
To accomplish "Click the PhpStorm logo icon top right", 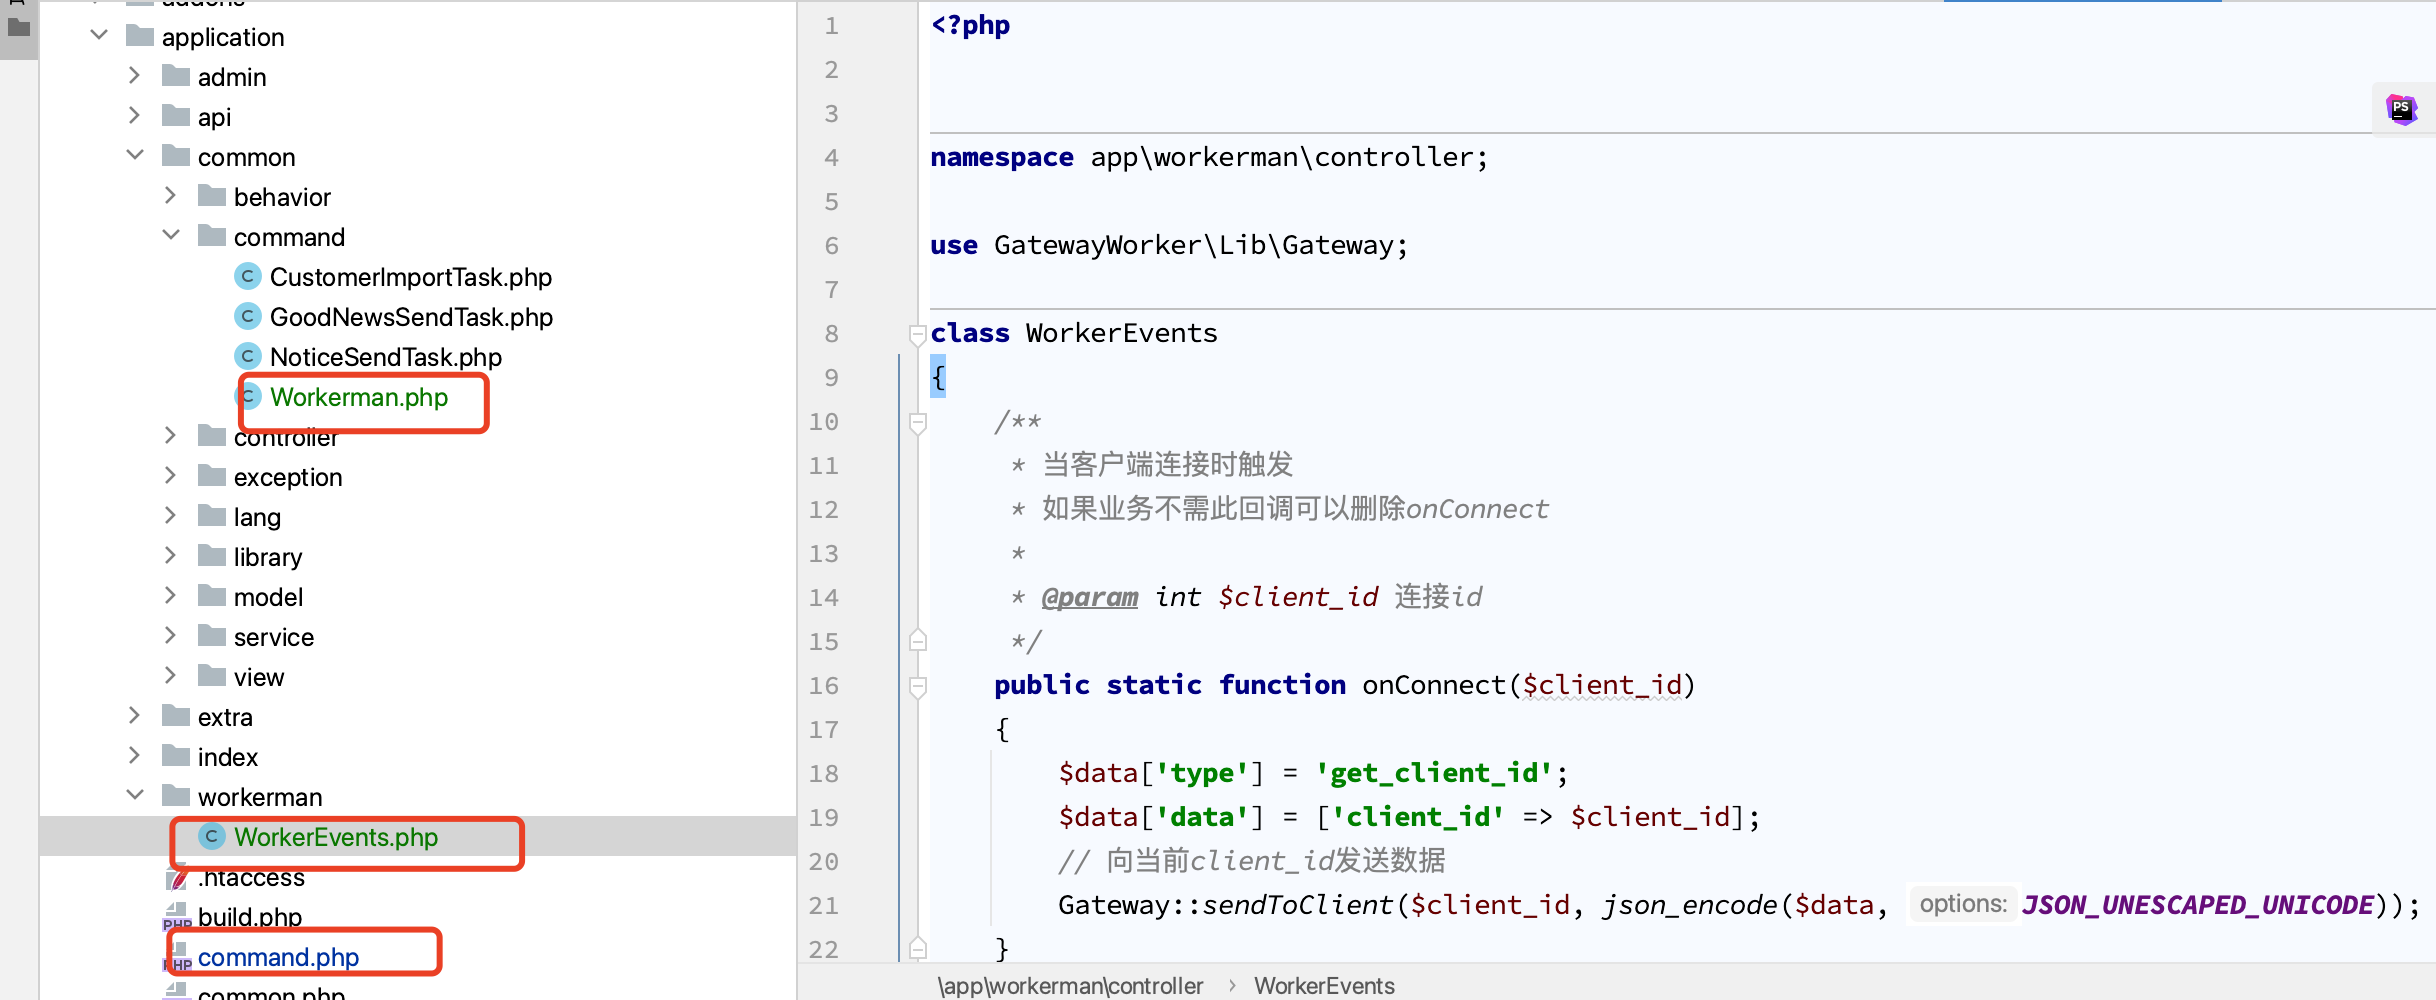I will (x=2403, y=108).
